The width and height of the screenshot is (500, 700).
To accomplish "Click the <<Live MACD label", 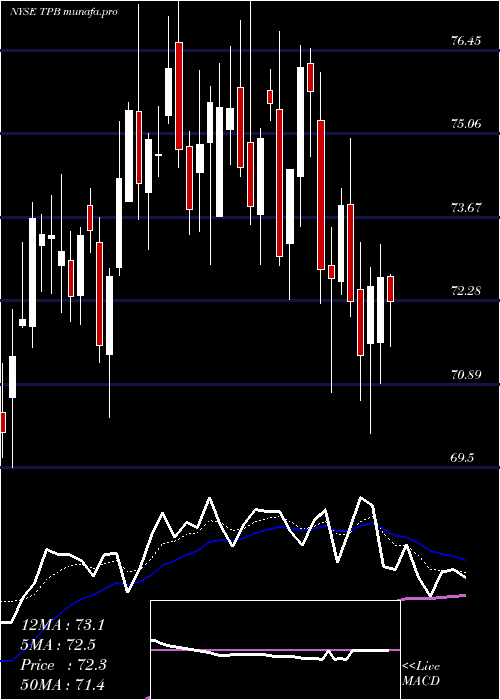I will [x=421, y=674].
